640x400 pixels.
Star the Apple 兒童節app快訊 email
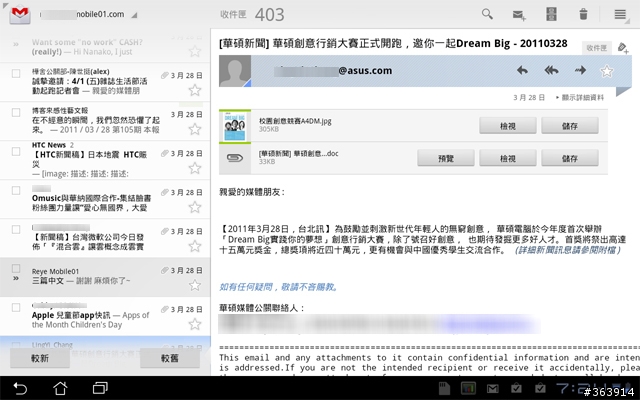click(x=195, y=324)
